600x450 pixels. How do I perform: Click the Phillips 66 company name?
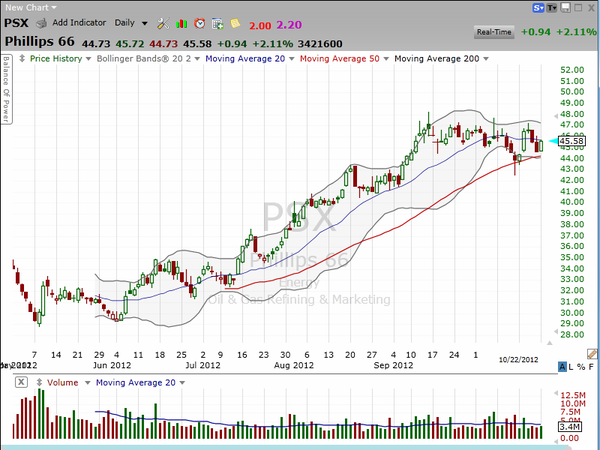[x=39, y=41]
